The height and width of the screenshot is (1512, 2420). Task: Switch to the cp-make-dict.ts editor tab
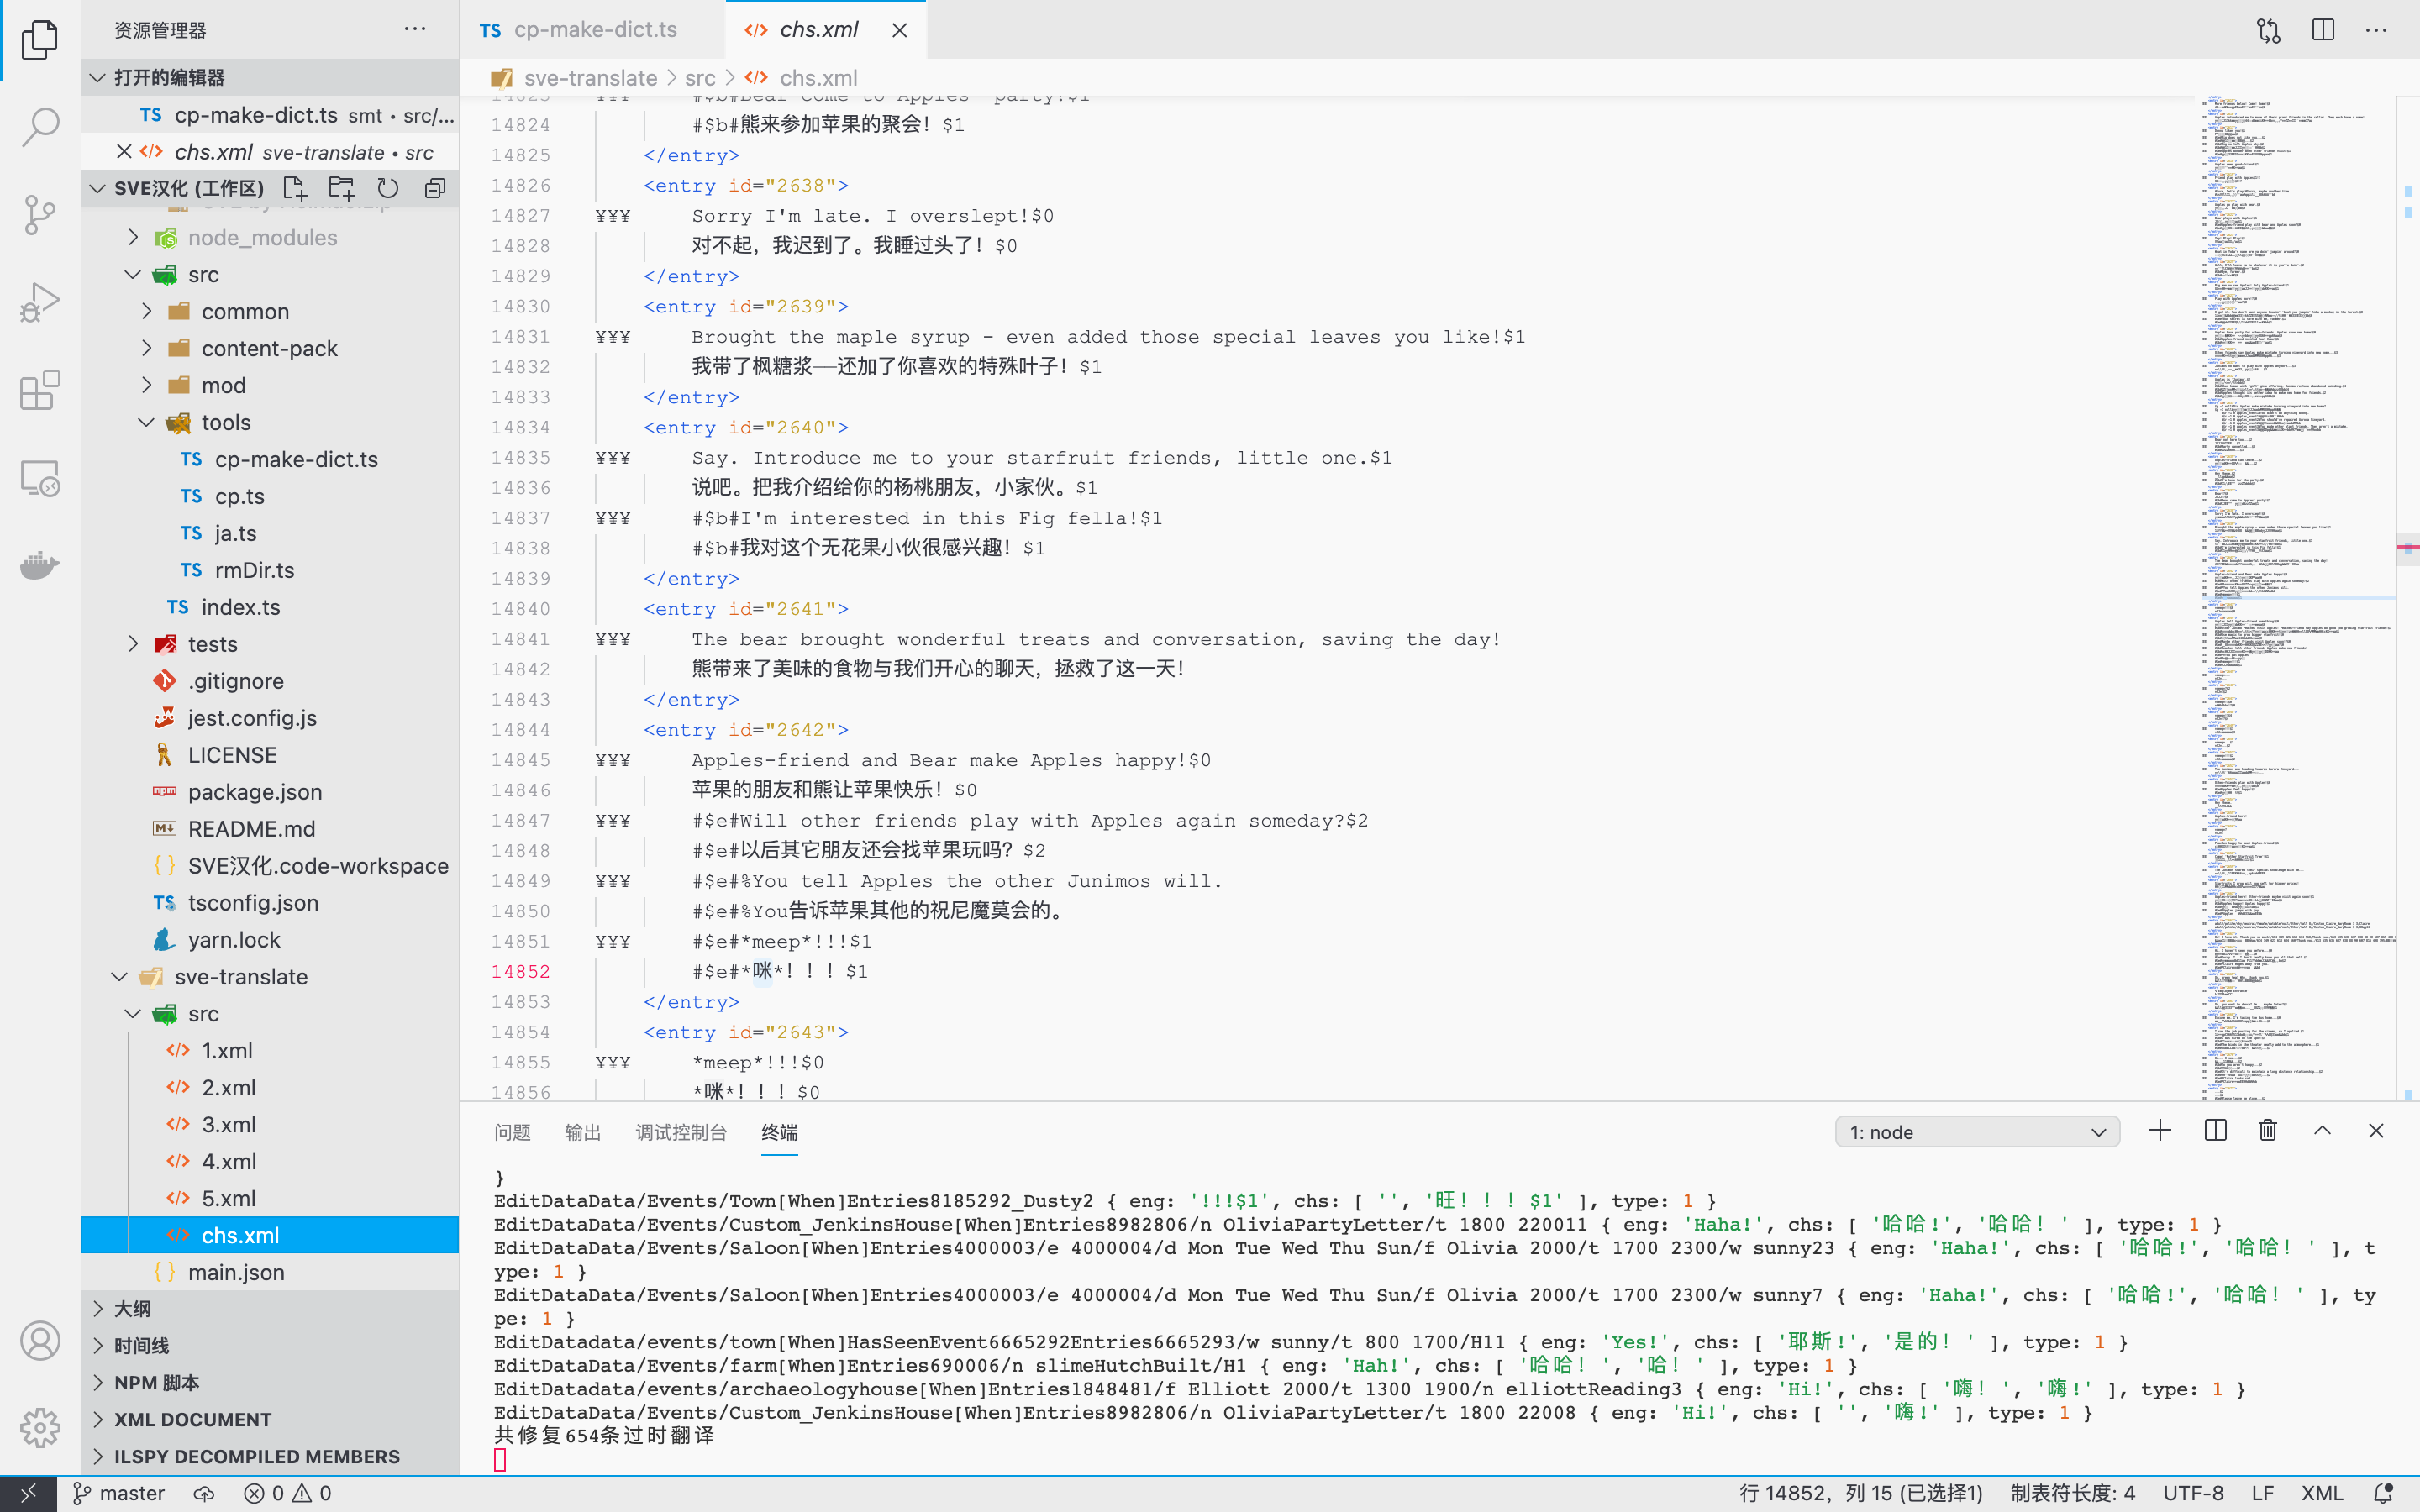594,30
